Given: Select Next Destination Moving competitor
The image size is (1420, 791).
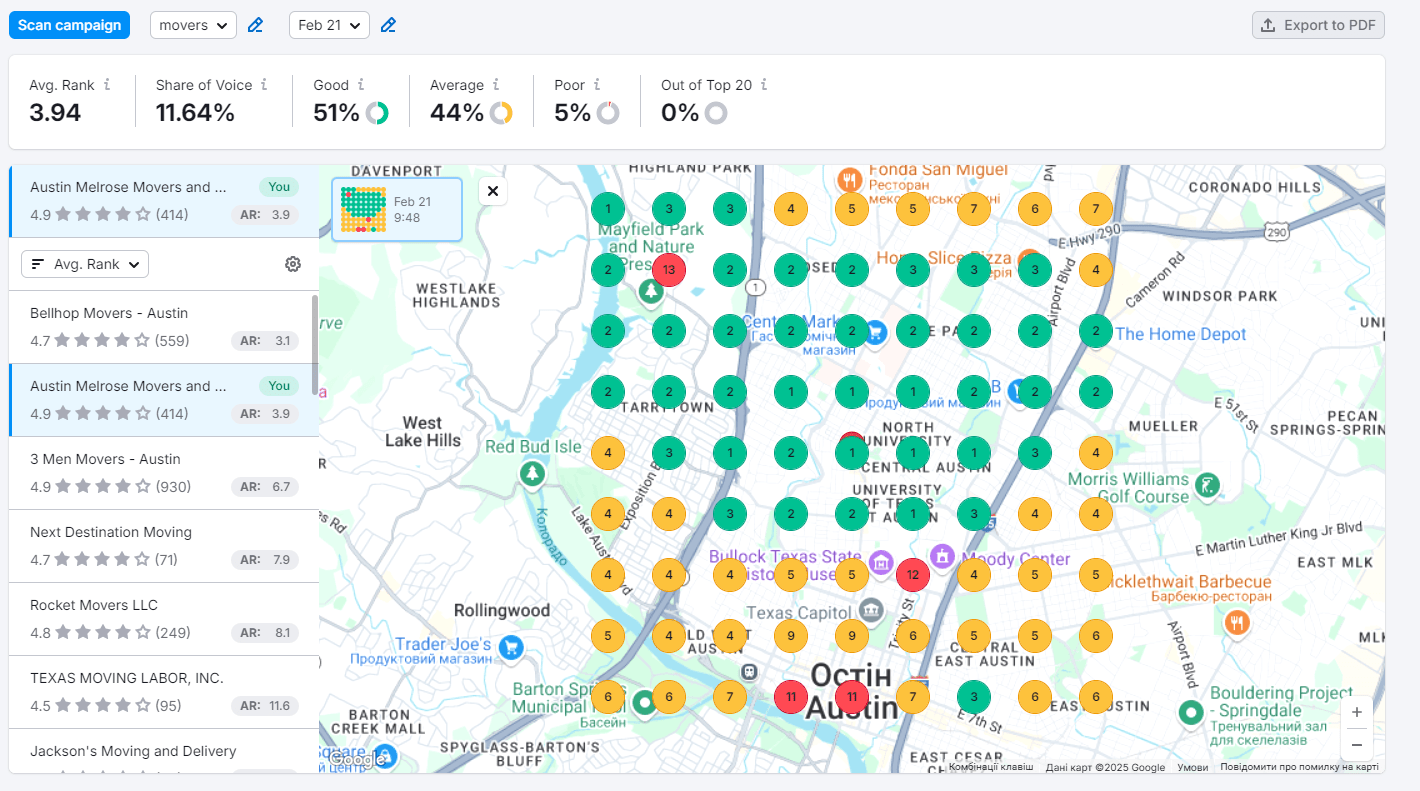Looking at the screenshot, I should [164, 546].
